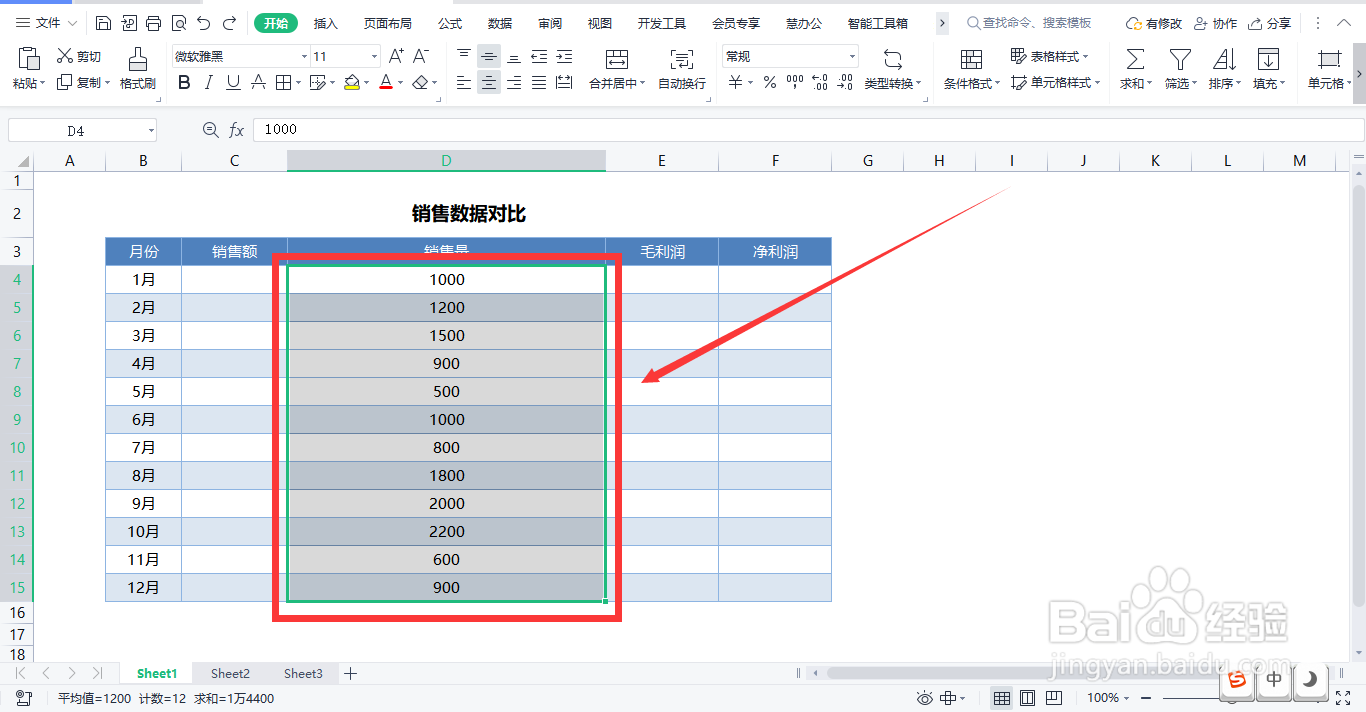1366x712 pixels.
Task: Click the Wrap Text (自动换行) icon
Action: click(x=682, y=60)
